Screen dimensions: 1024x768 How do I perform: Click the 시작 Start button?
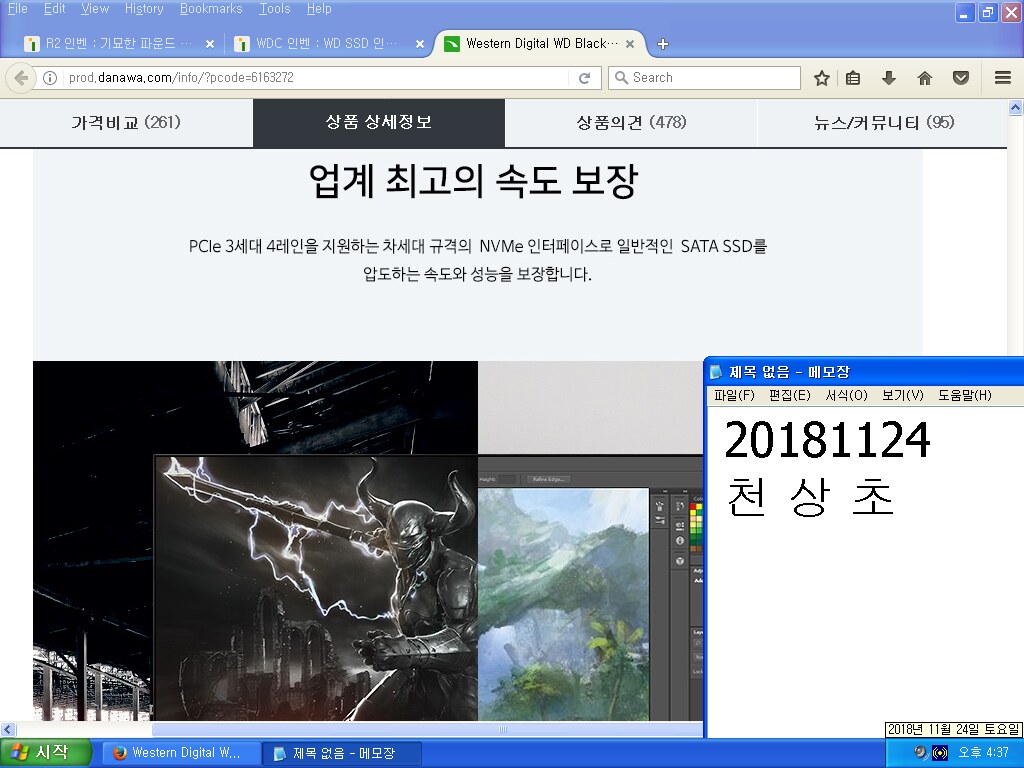tap(46, 752)
